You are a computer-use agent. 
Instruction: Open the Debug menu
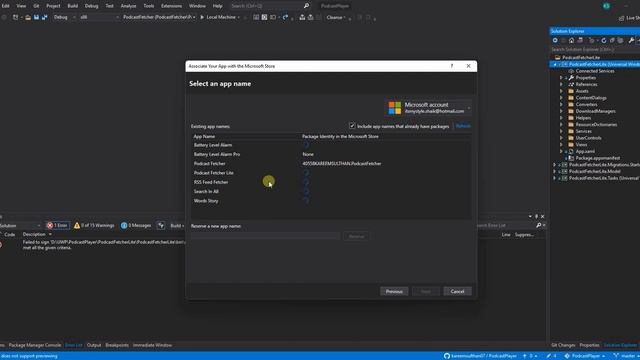click(x=91, y=6)
